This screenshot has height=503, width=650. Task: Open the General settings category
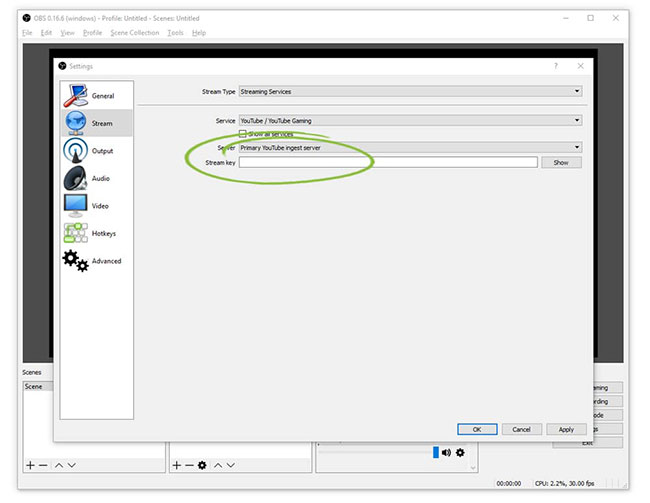[x=95, y=96]
